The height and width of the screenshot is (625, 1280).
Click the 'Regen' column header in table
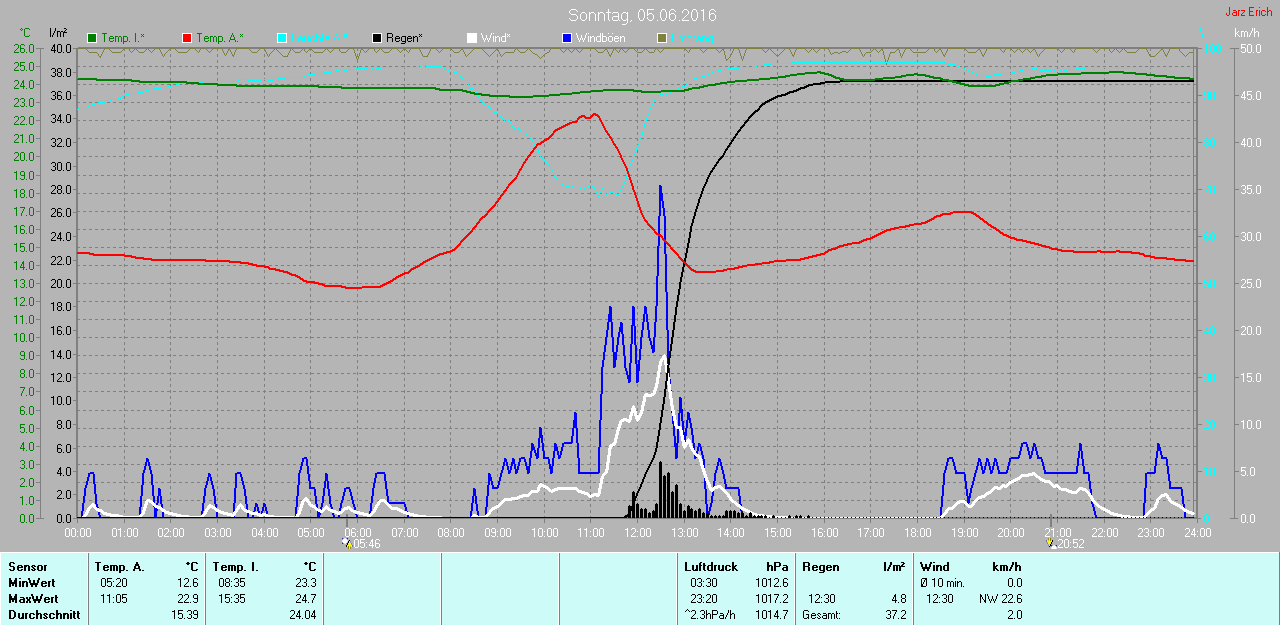821,567
